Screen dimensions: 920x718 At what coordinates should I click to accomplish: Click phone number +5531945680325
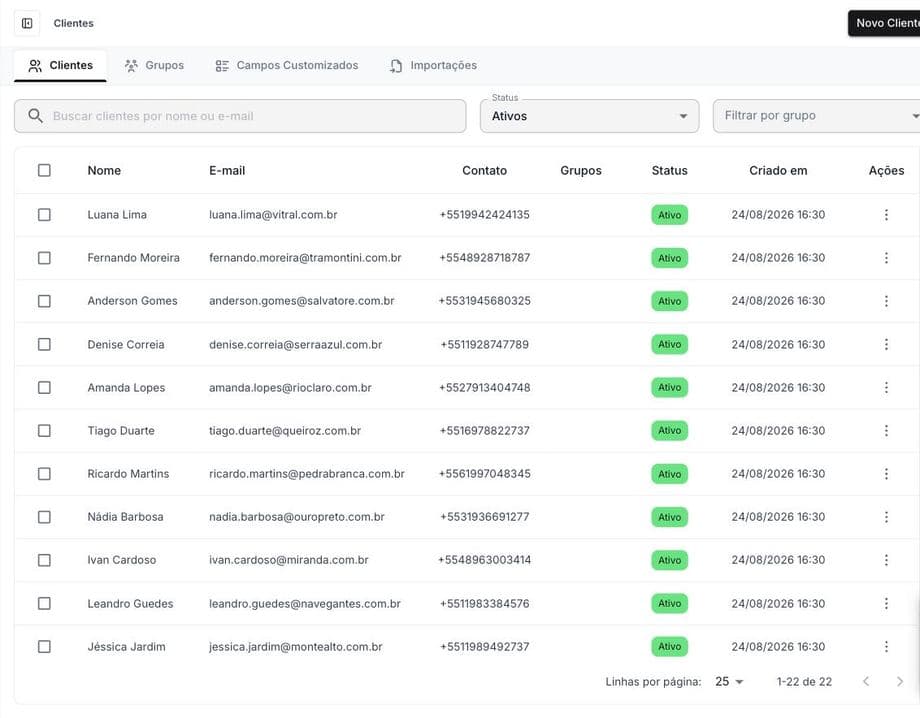tap(485, 301)
